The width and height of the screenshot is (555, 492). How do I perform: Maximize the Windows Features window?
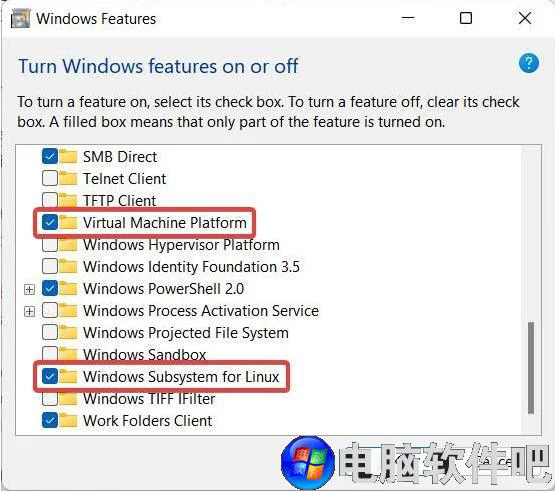click(x=465, y=18)
